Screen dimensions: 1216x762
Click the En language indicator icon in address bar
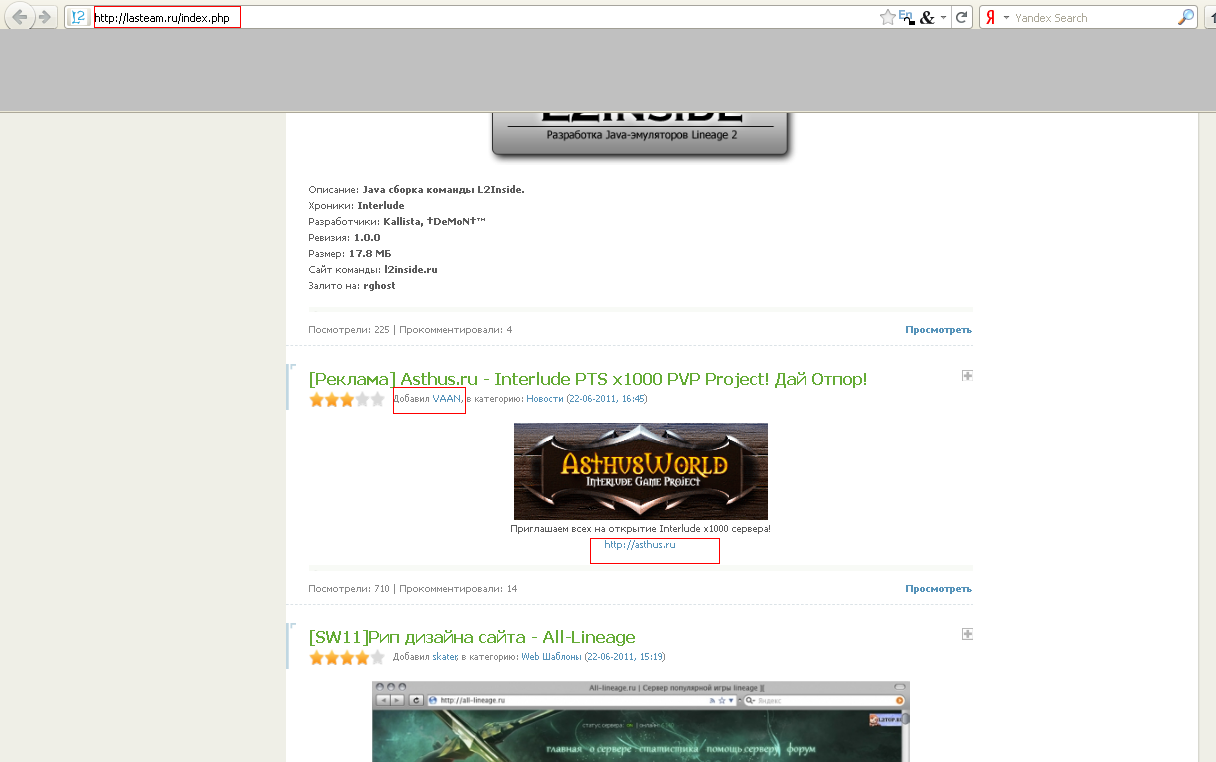click(907, 17)
